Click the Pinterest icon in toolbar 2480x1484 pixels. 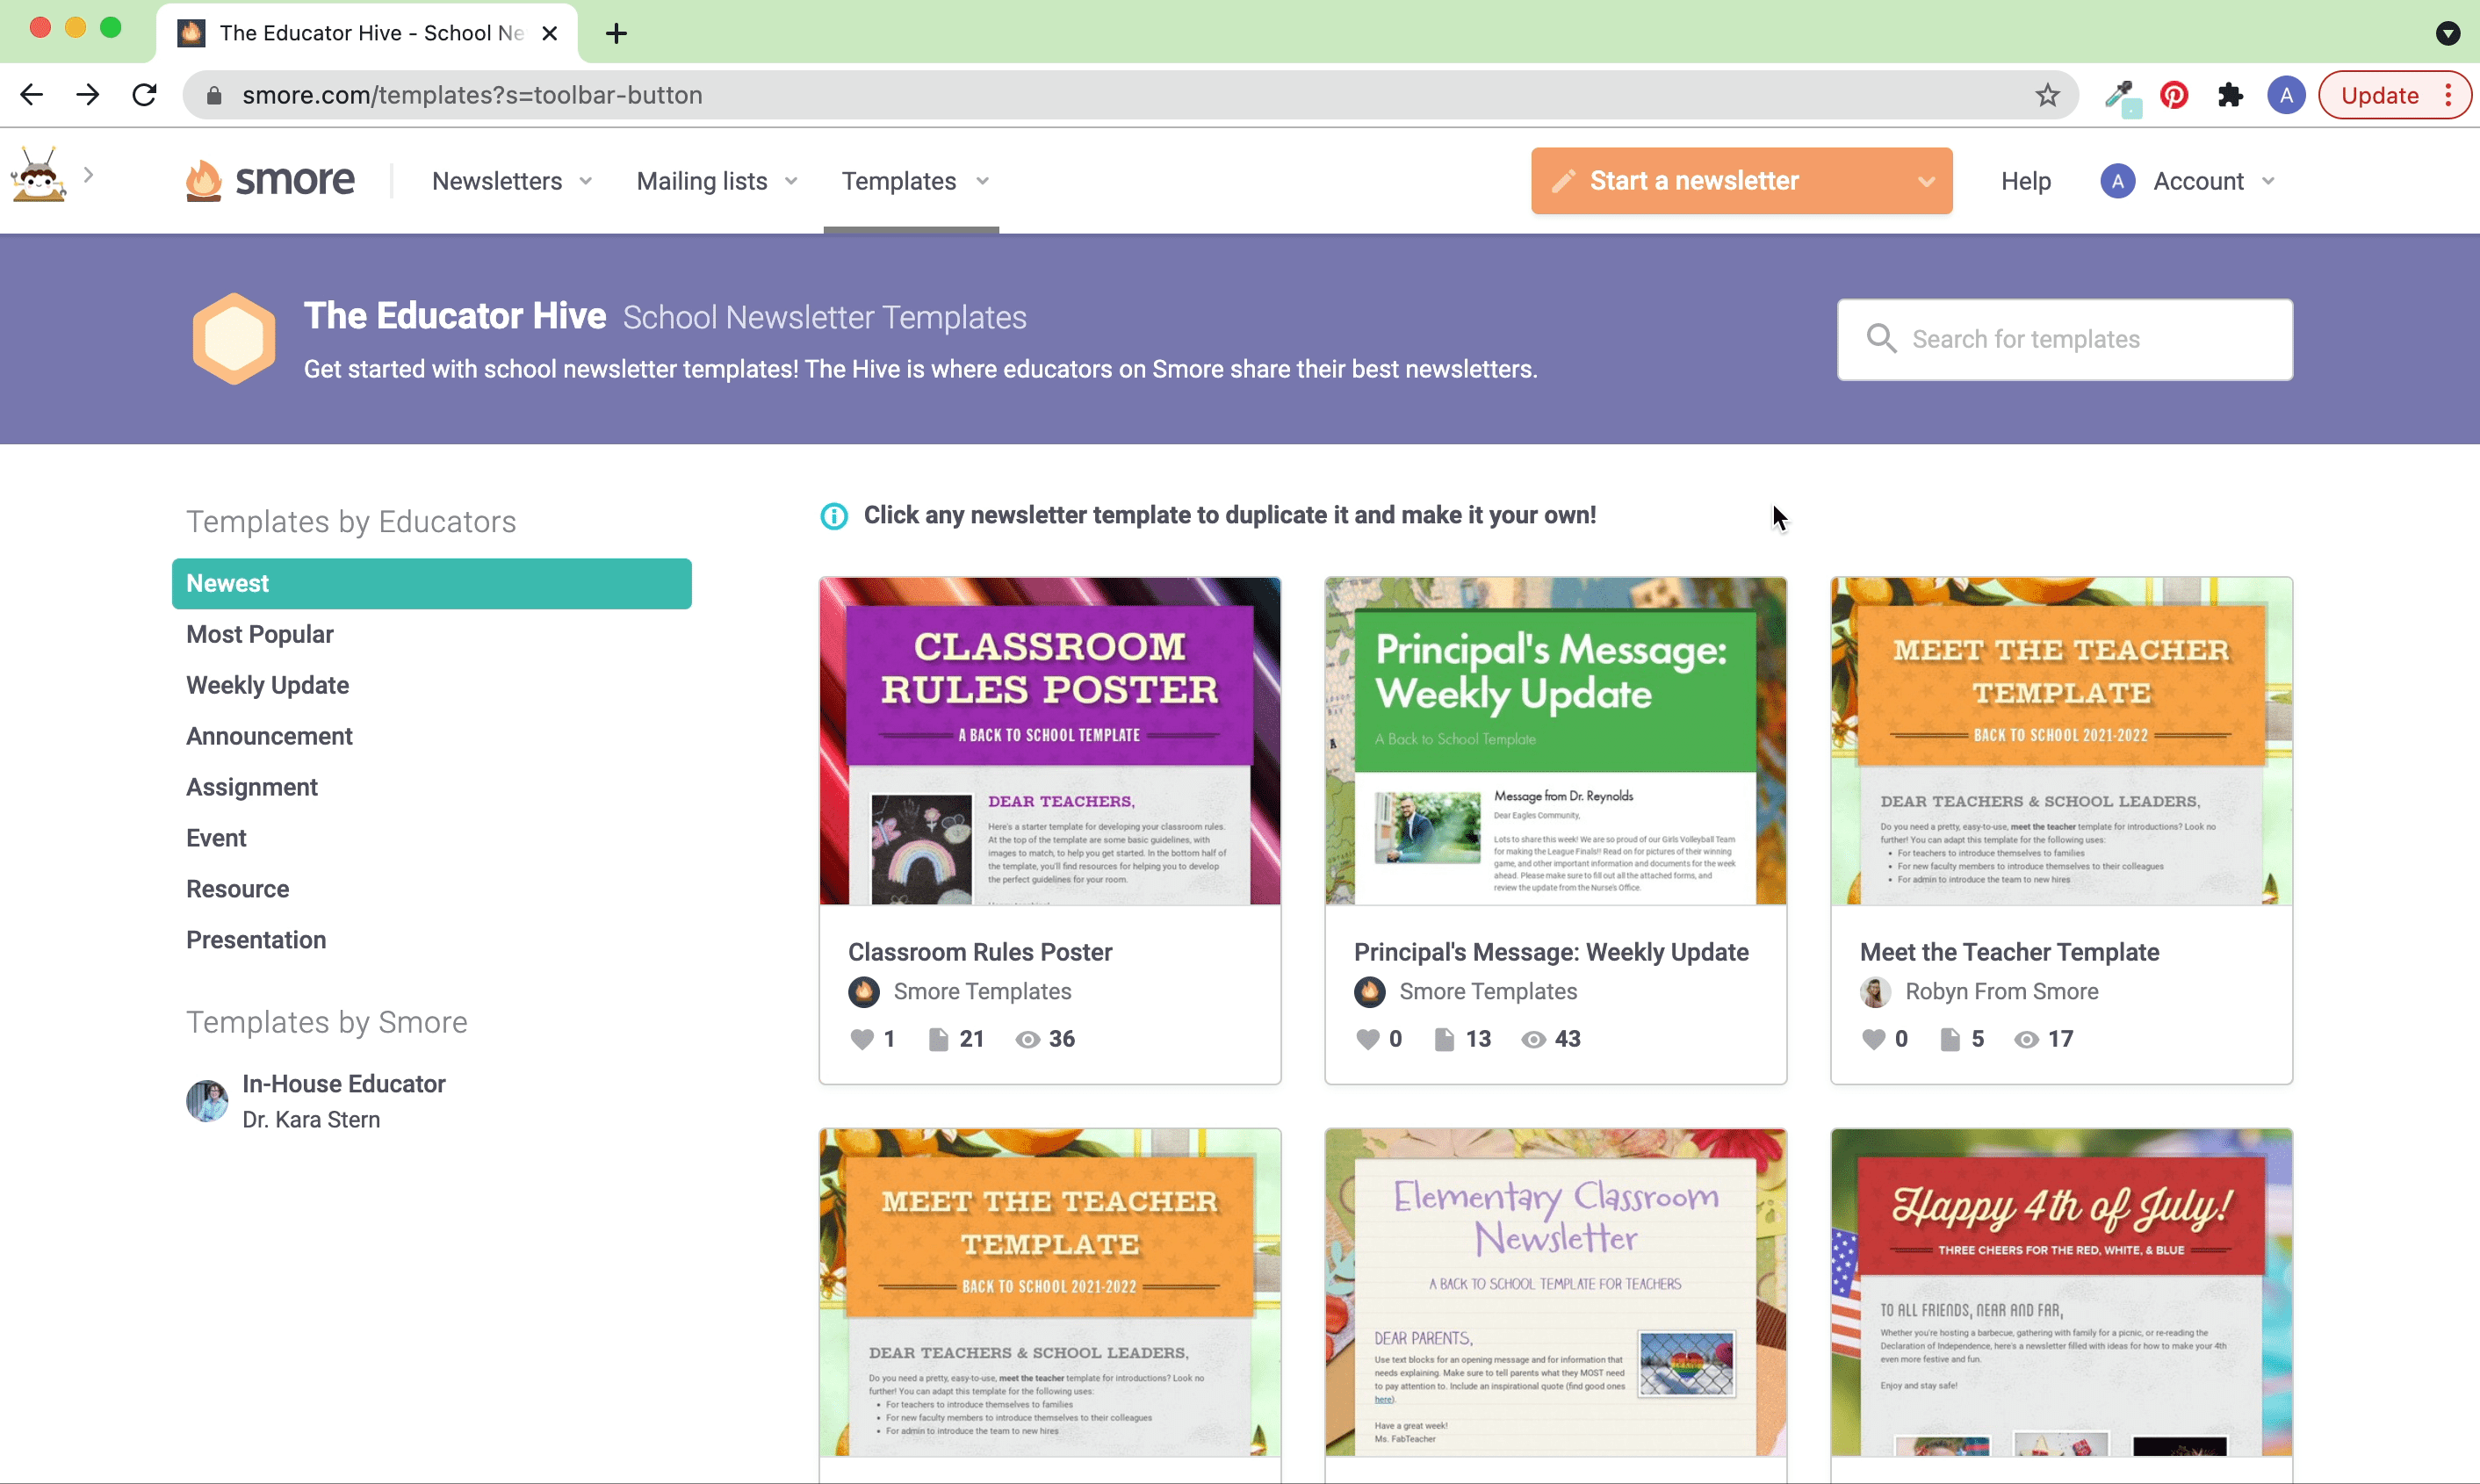(2173, 96)
